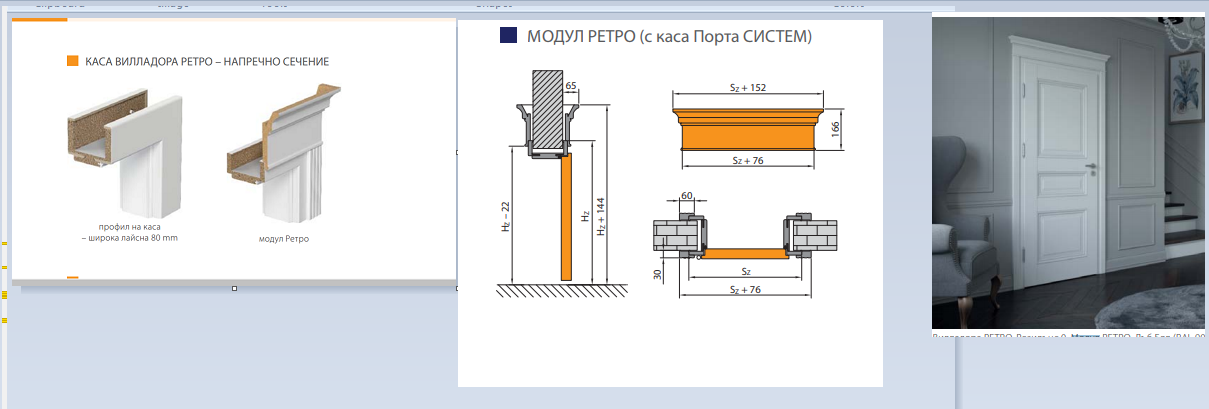Image resolution: width=1209 pixels, height=409 pixels.
Task: Click the orange door leaf in vertical section
Action: 565,220
